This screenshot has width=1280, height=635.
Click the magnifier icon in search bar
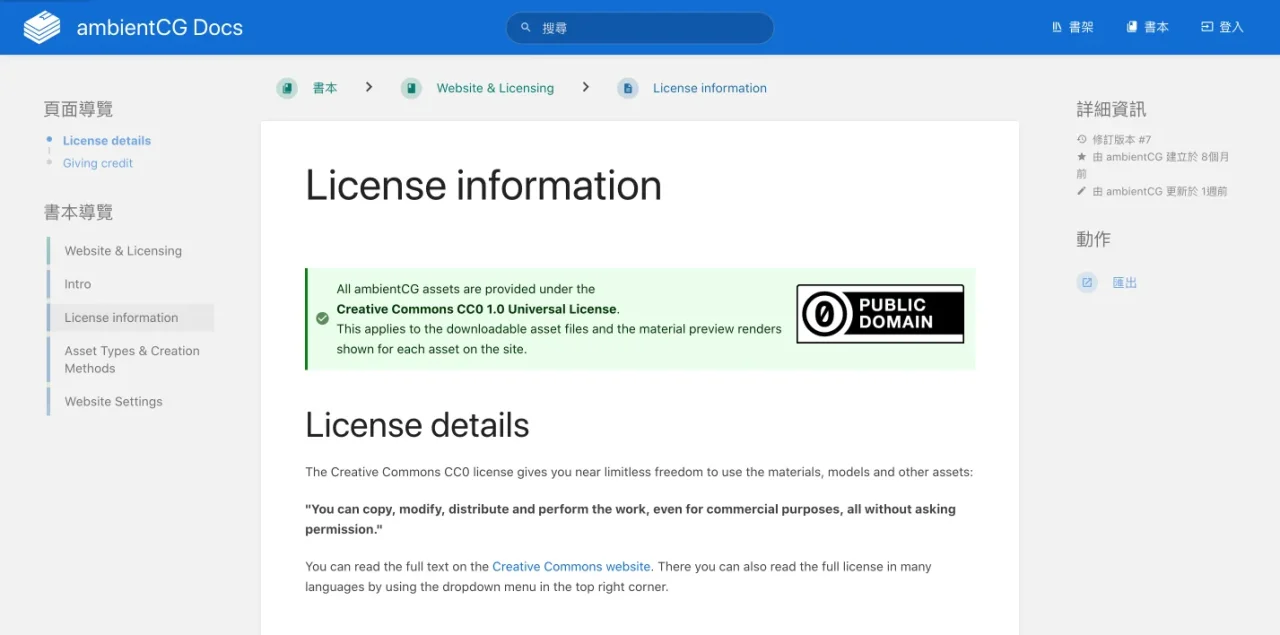[x=526, y=28]
